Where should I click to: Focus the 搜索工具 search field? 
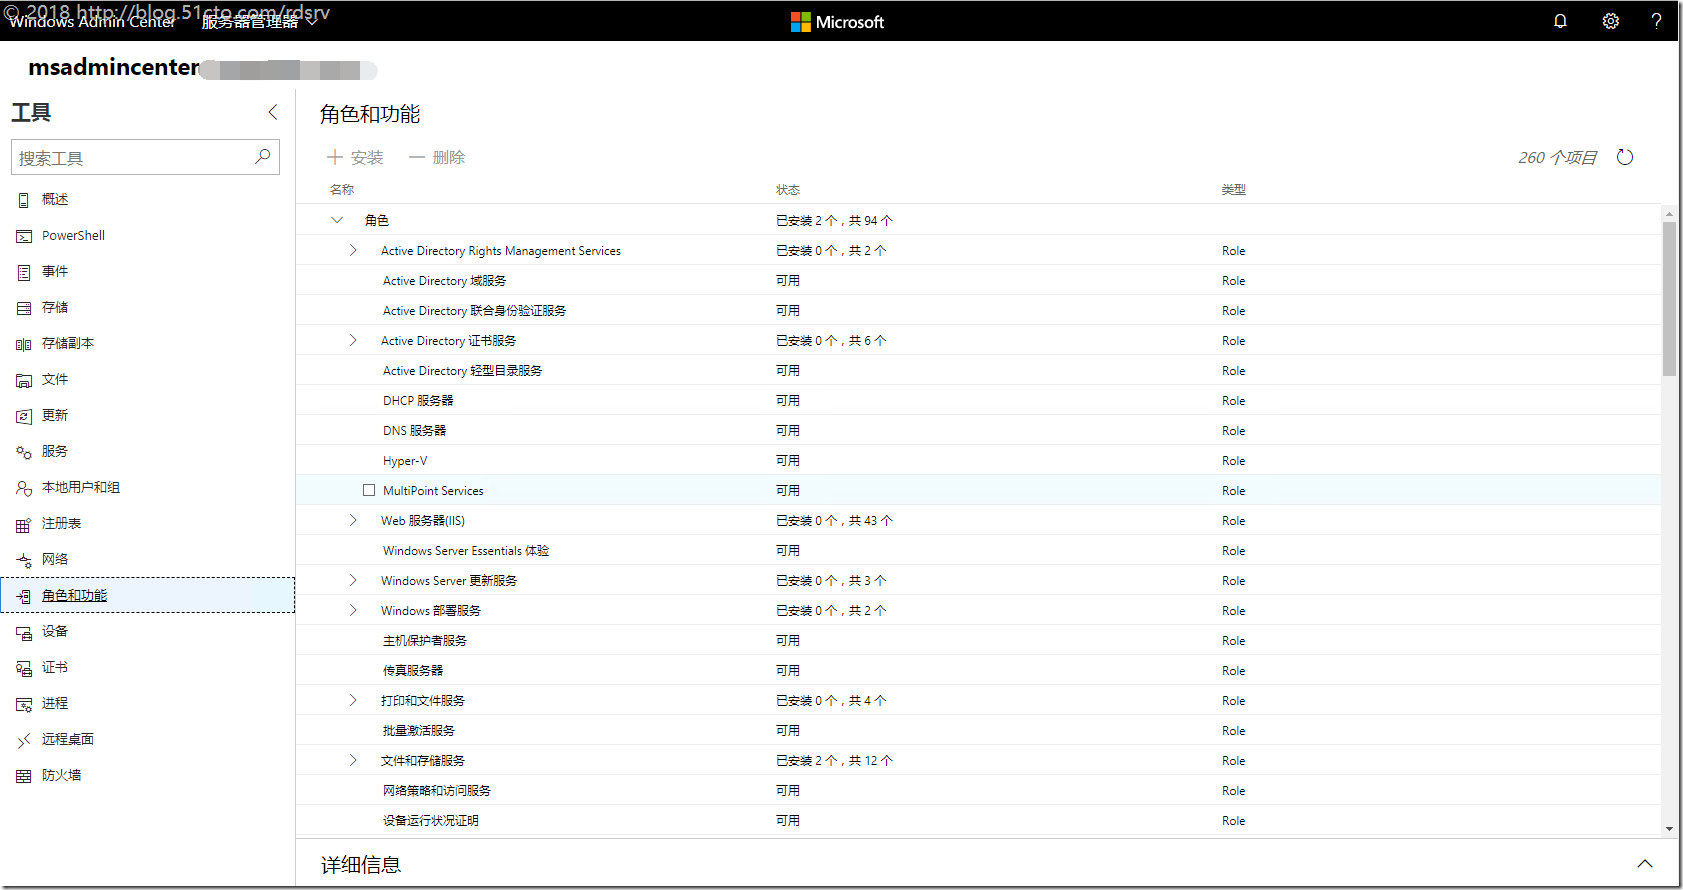click(145, 157)
